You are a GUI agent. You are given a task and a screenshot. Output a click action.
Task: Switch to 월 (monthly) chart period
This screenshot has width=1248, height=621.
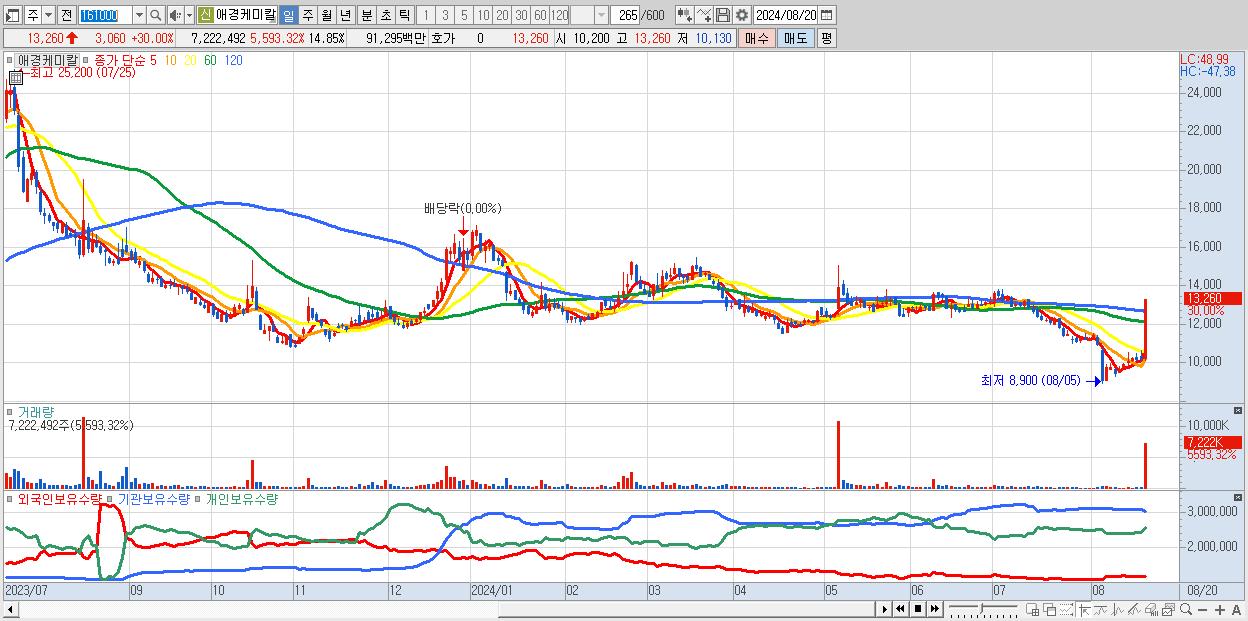[326, 15]
